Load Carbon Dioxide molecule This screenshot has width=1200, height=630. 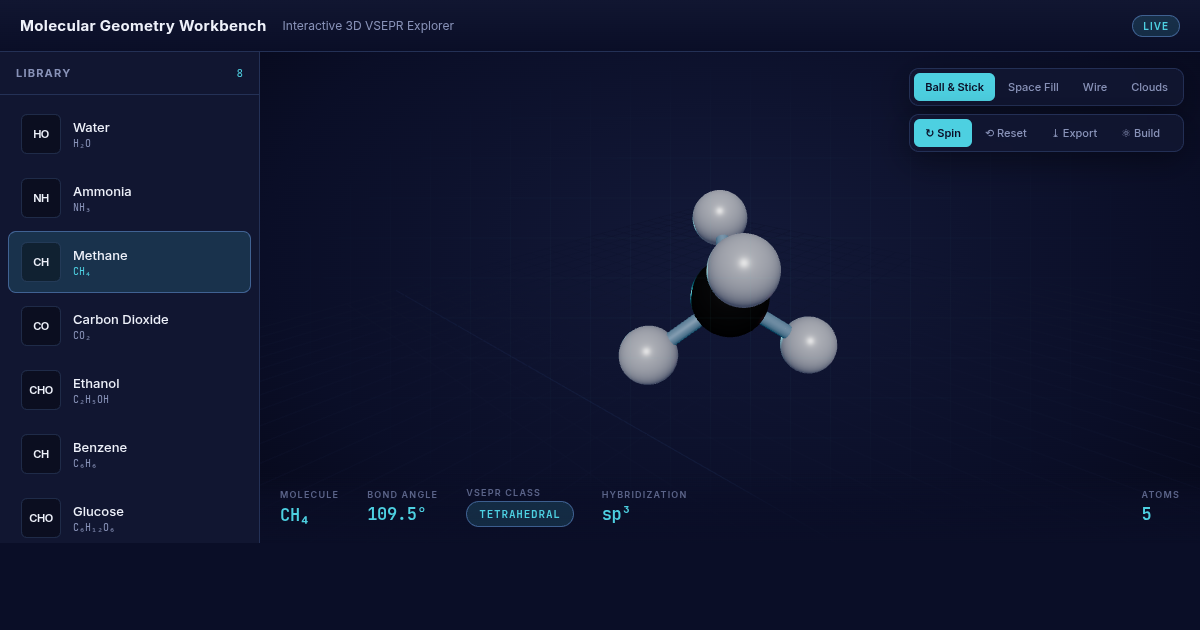pos(129,326)
